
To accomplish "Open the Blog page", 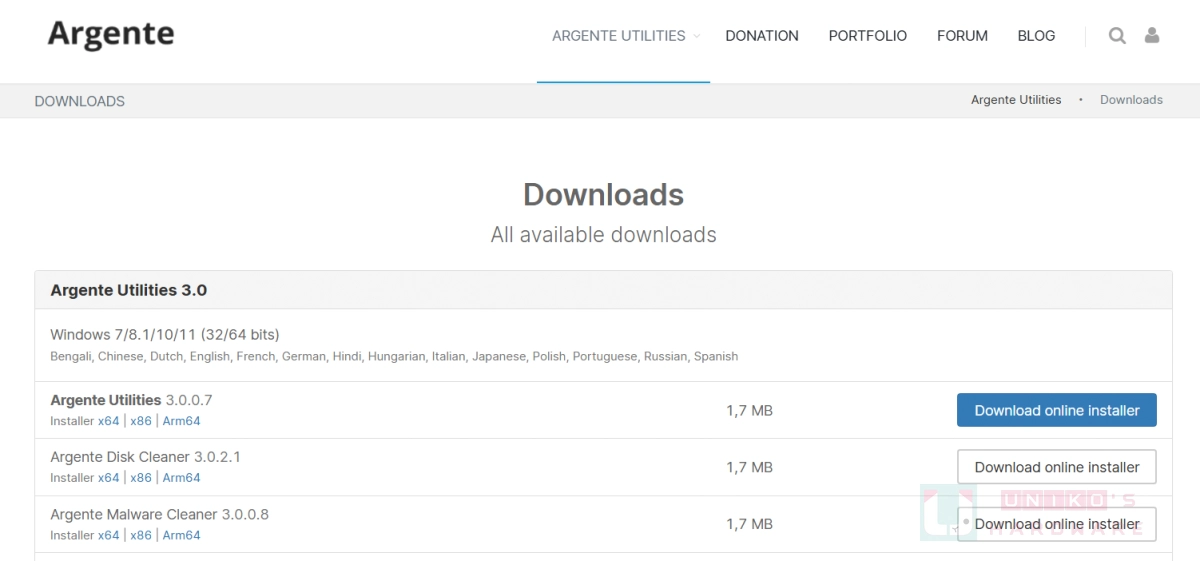I will point(1036,36).
